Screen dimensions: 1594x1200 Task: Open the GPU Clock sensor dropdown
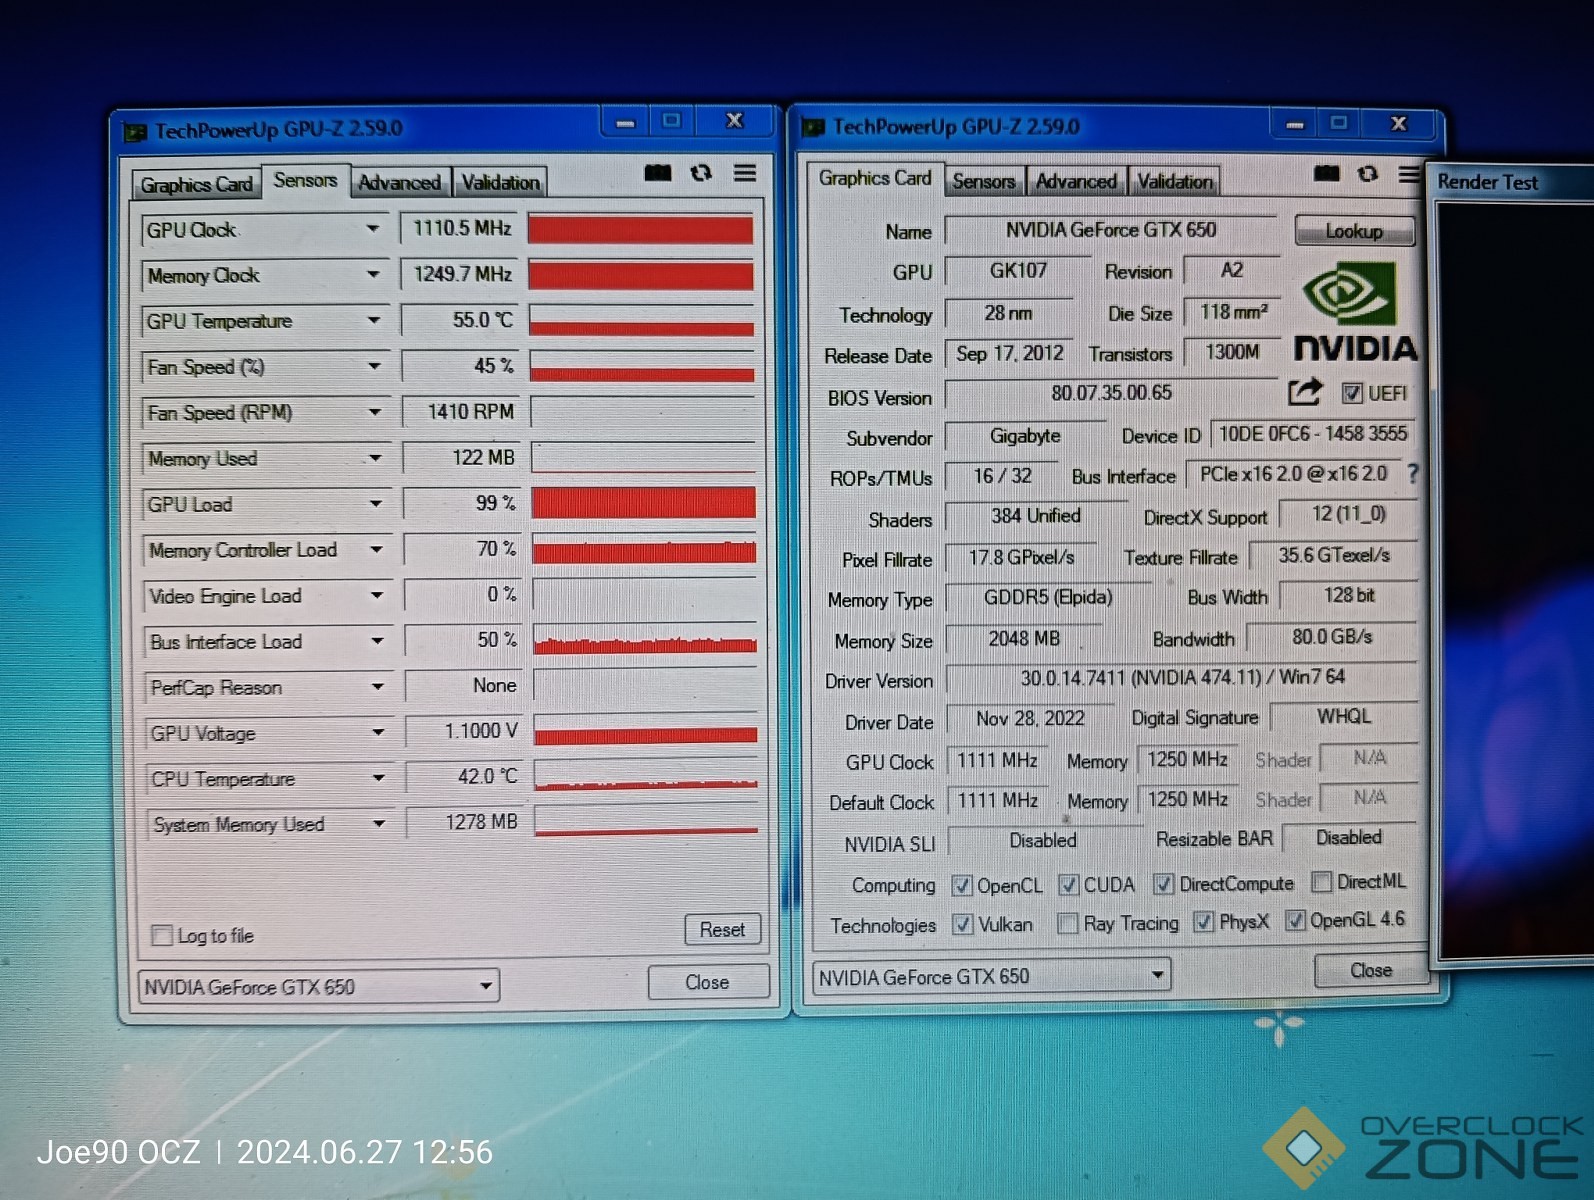click(373, 229)
